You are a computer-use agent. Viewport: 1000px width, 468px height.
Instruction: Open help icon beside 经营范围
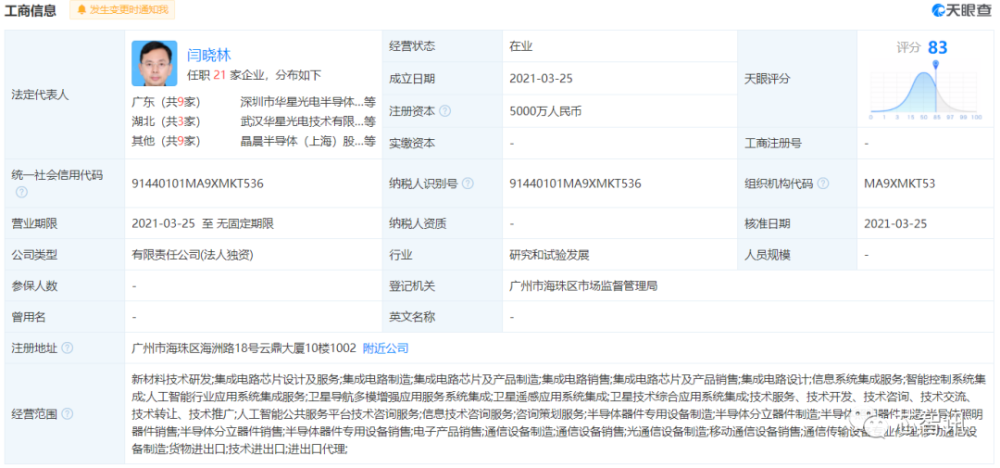click(x=67, y=414)
